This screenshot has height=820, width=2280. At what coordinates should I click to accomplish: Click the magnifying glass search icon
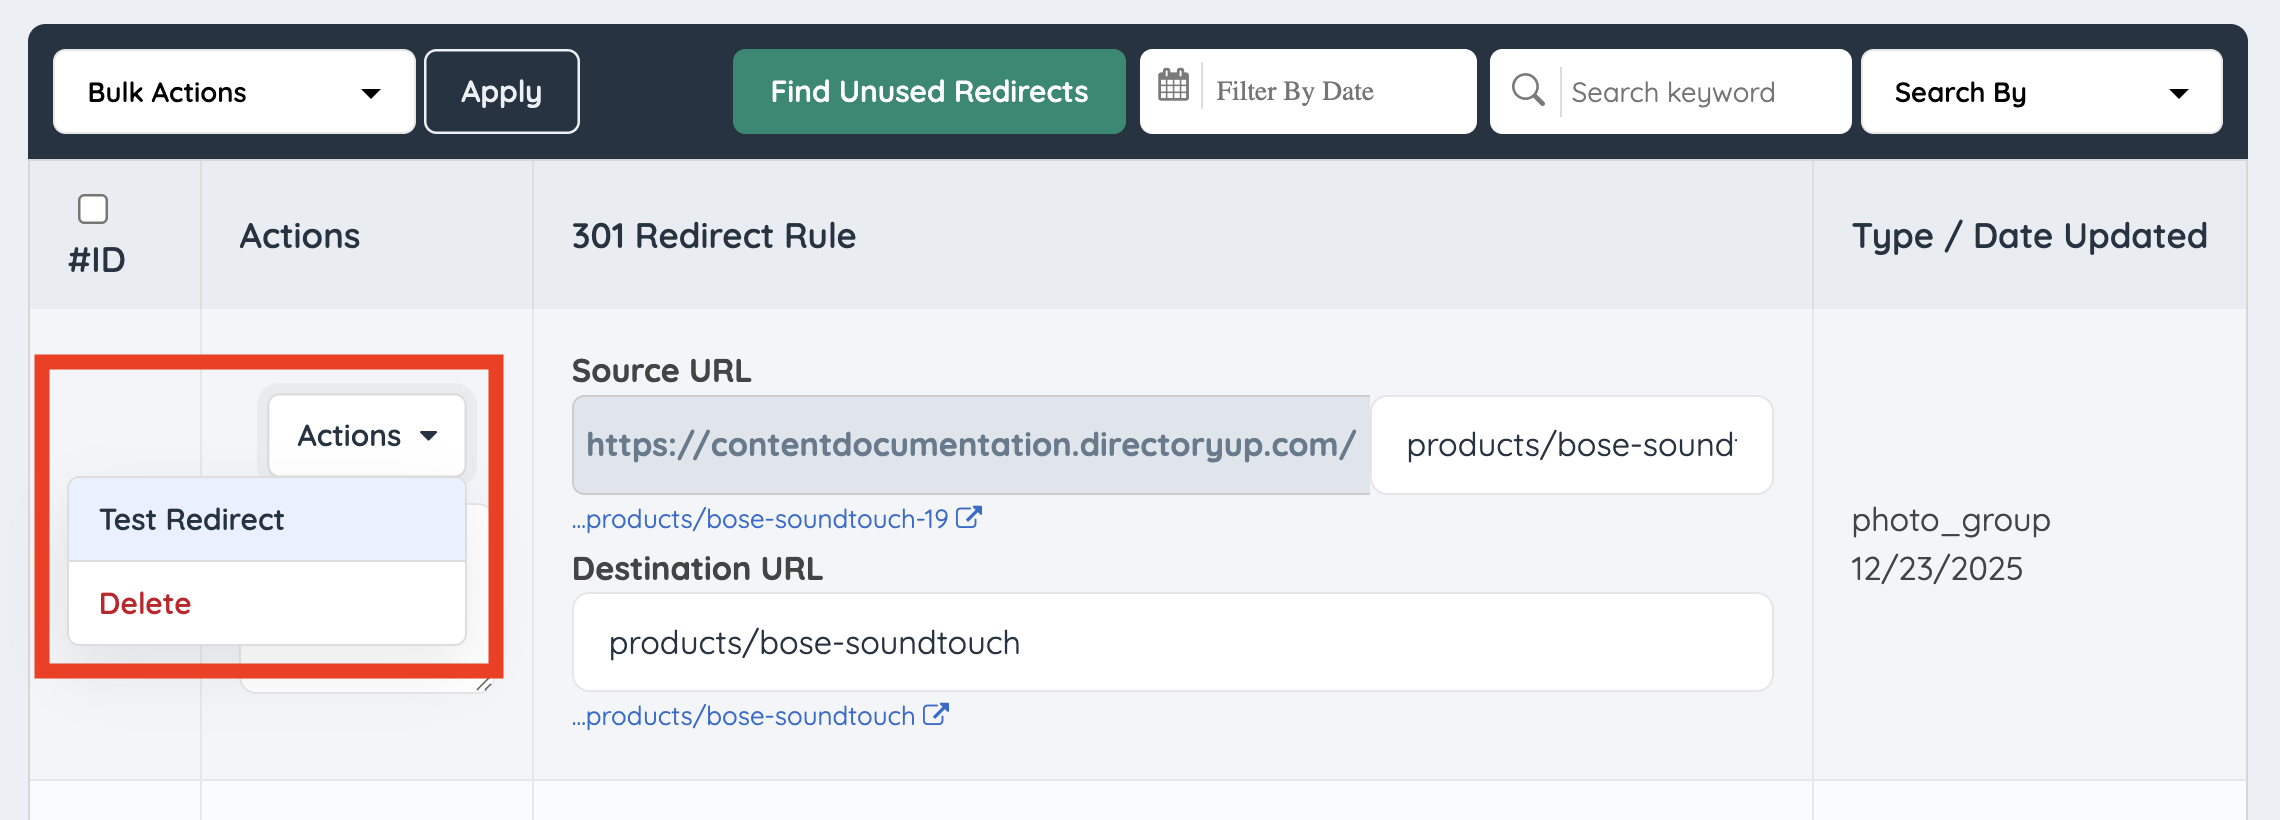[x=1527, y=90]
